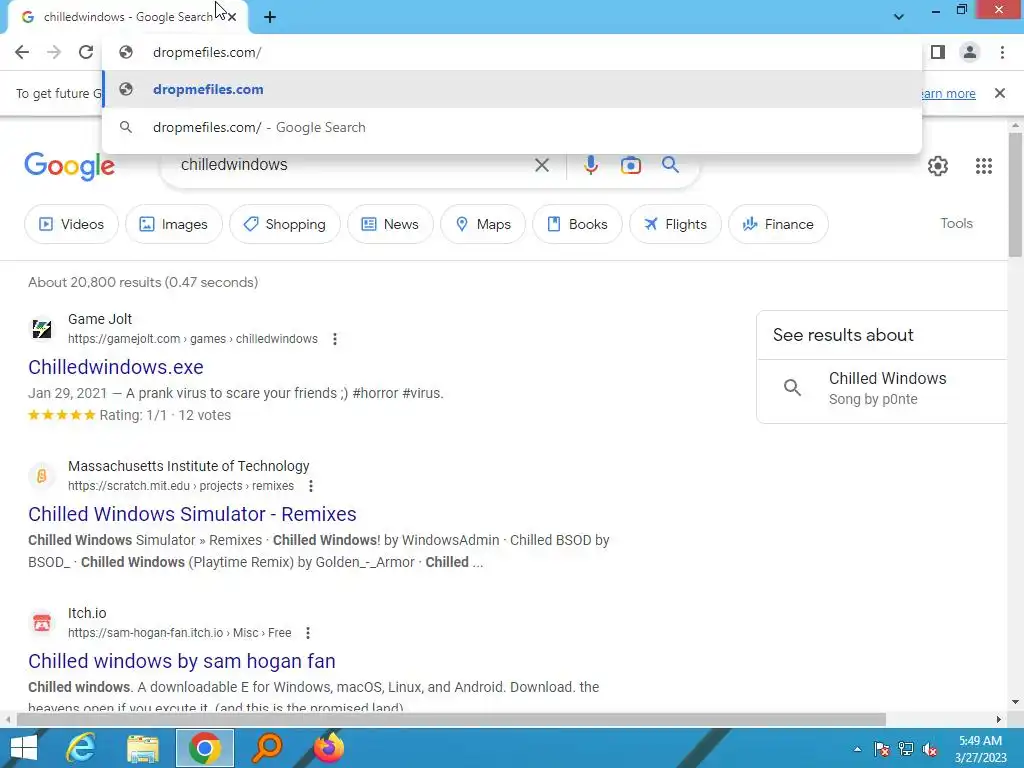Screen dimensions: 1024x768
Task: Open a new tab with the plus button
Action: click(x=270, y=18)
